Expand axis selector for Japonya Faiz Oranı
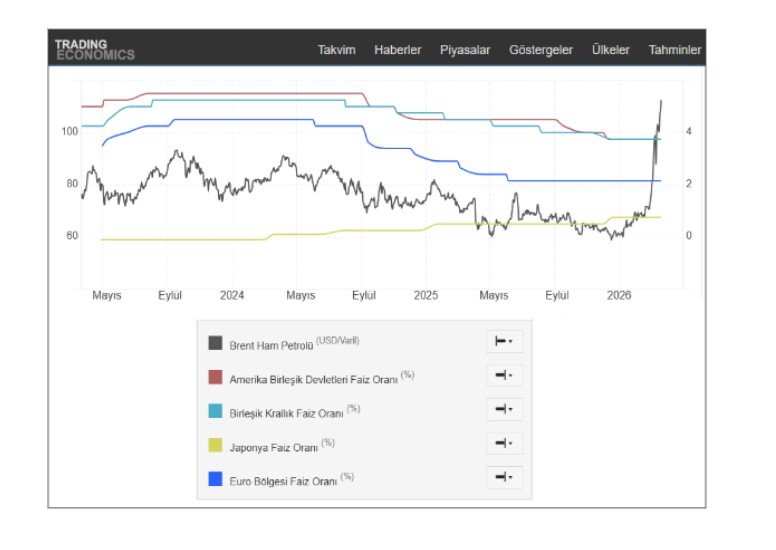The height and width of the screenshot is (550, 776). (x=504, y=444)
